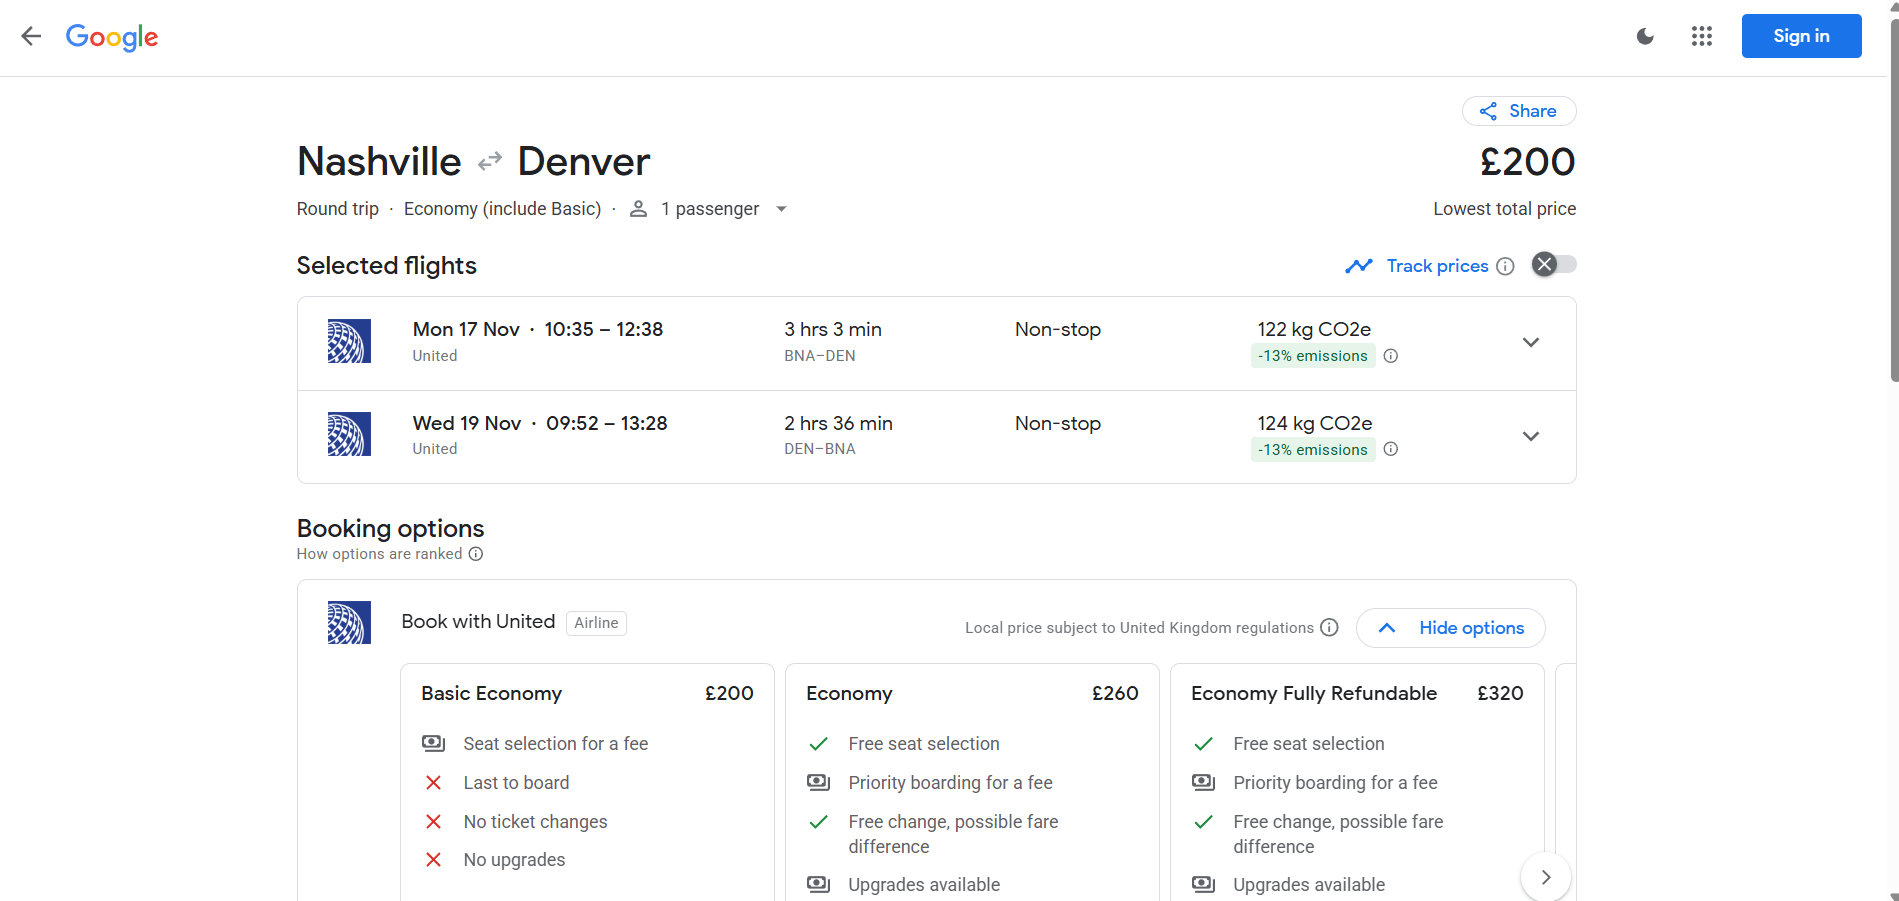Open the 1 passenger dropdown

tap(709, 209)
